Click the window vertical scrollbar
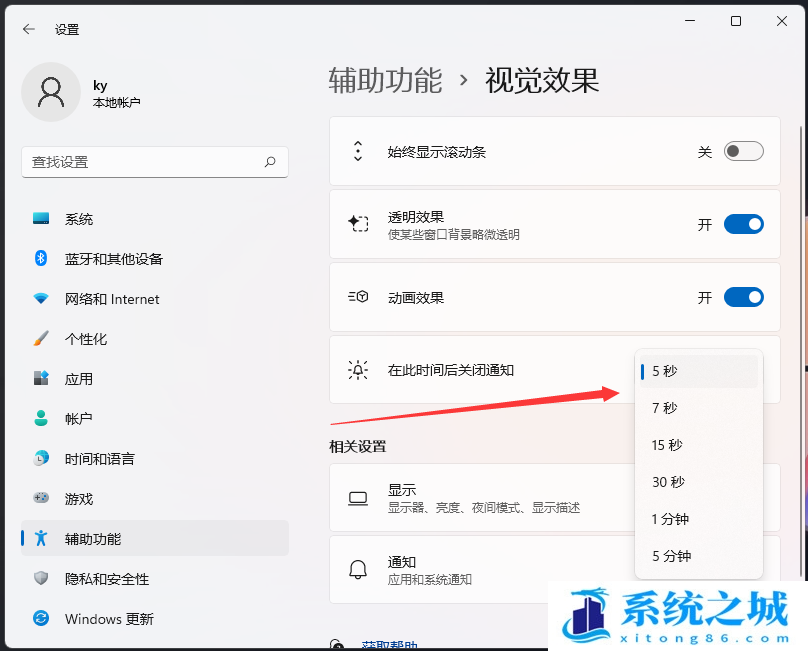This screenshot has height=651, width=808. coord(801,350)
